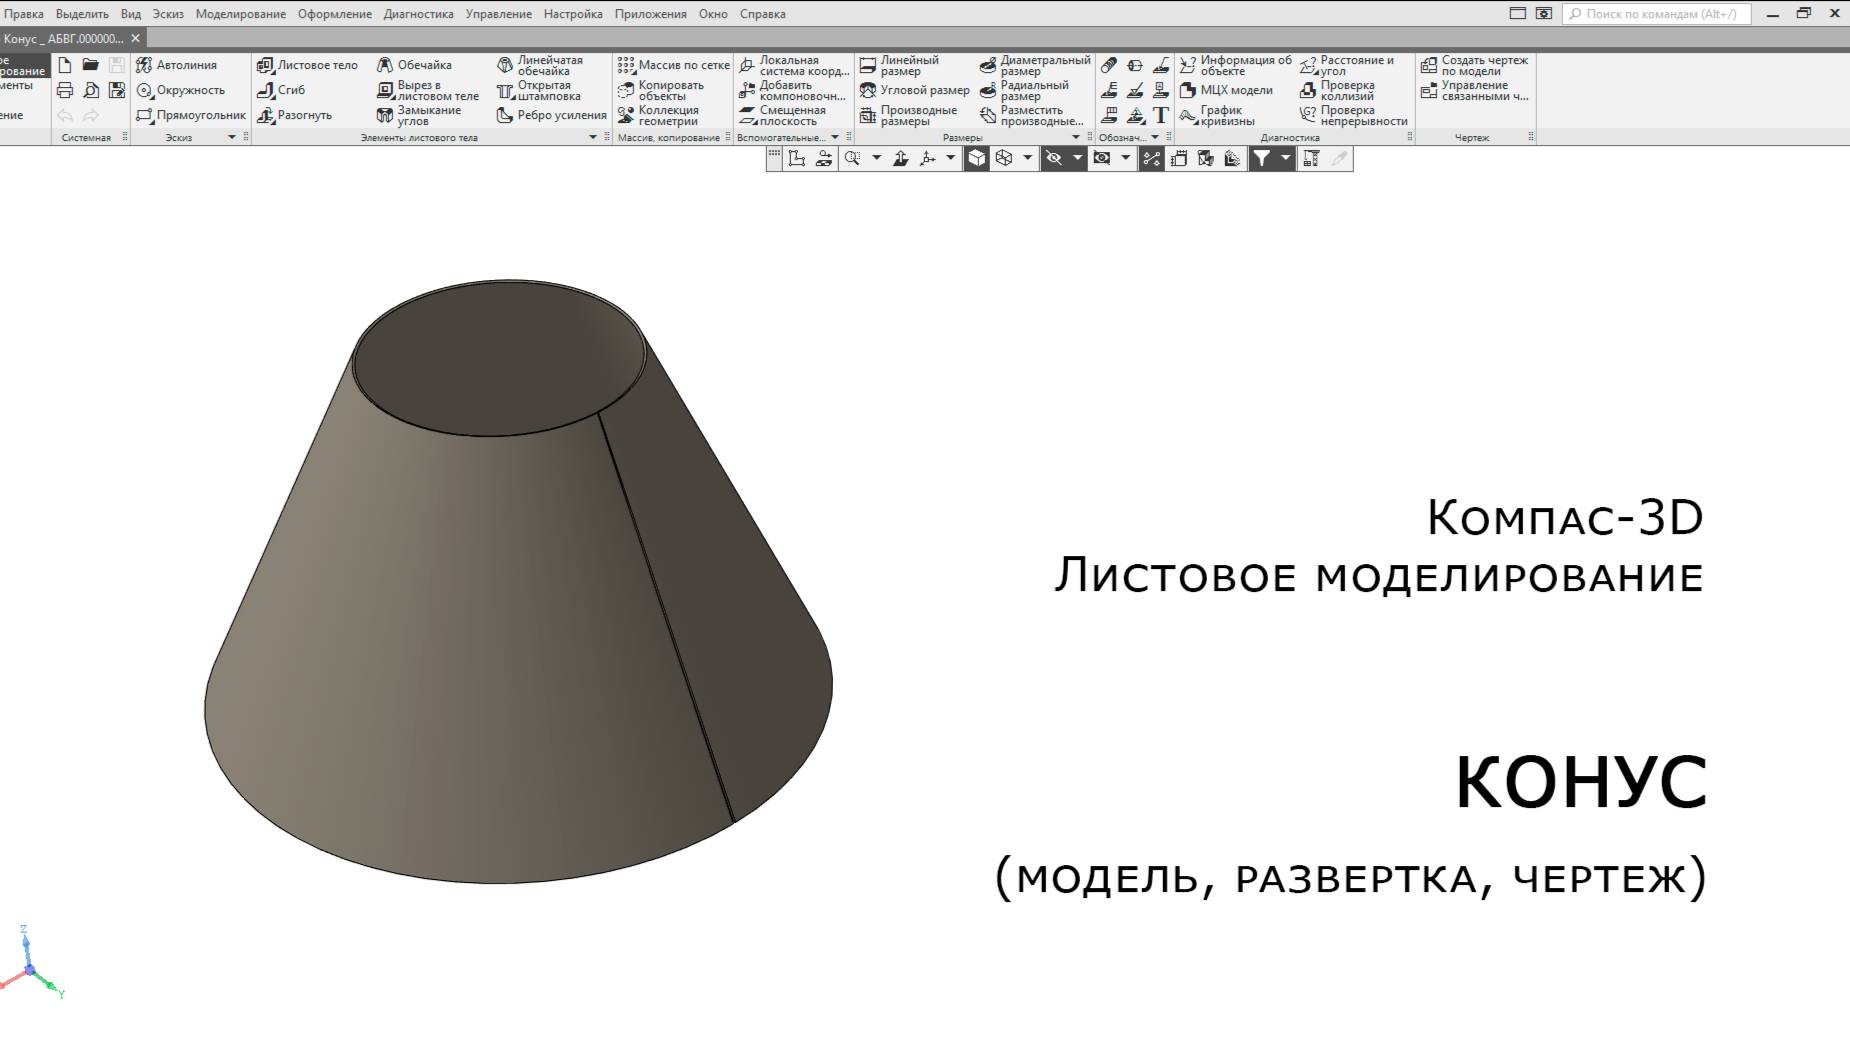This screenshot has height=1040, width=1850.
Task: Click Замыкание углов corner closure
Action: 419,115
